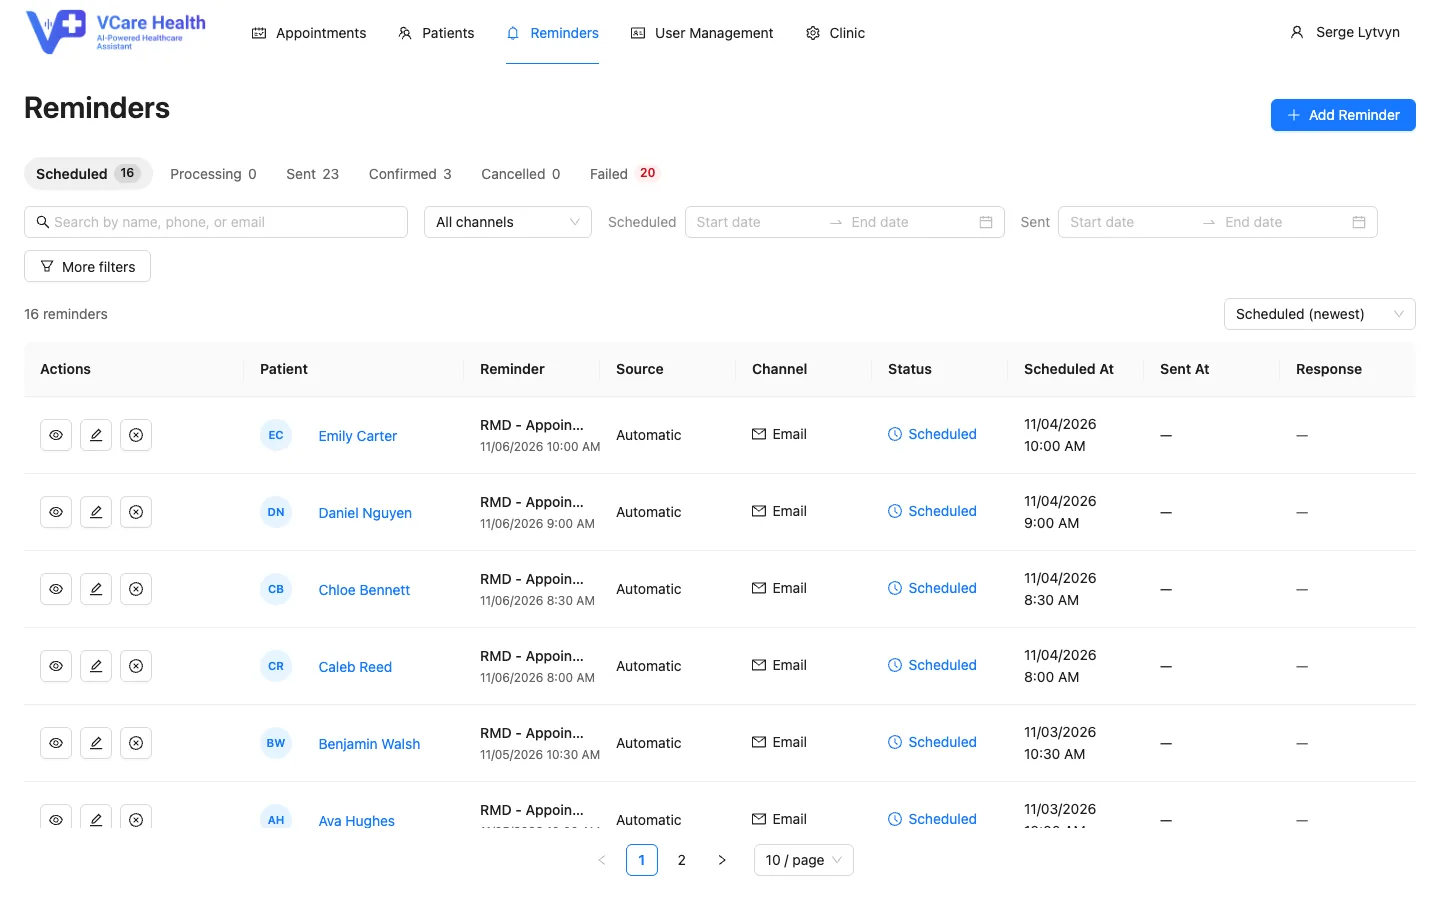Expand More filters
This screenshot has height=900, width=1440.
(87, 266)
